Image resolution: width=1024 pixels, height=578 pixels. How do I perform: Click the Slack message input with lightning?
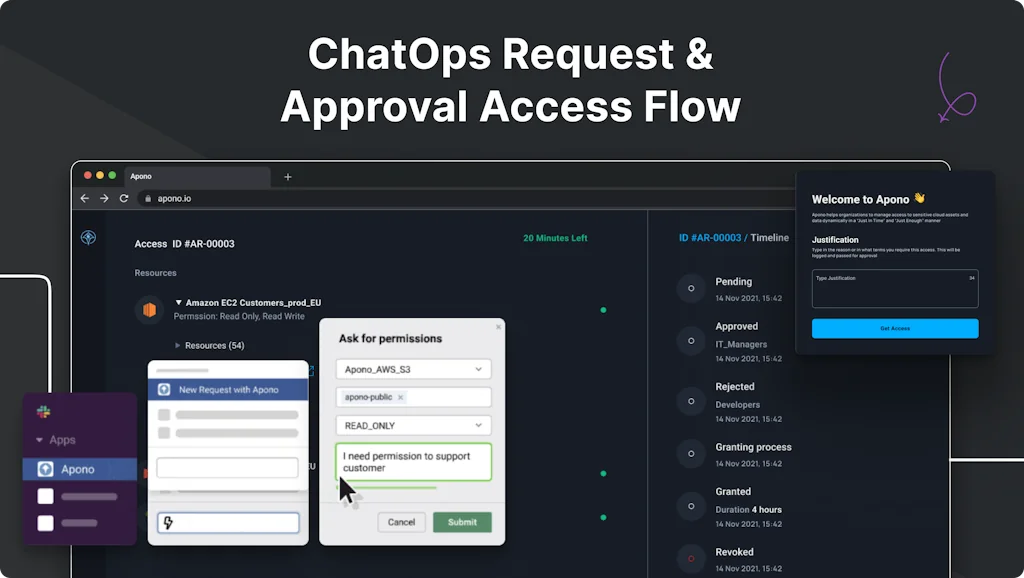pos(228,522)
